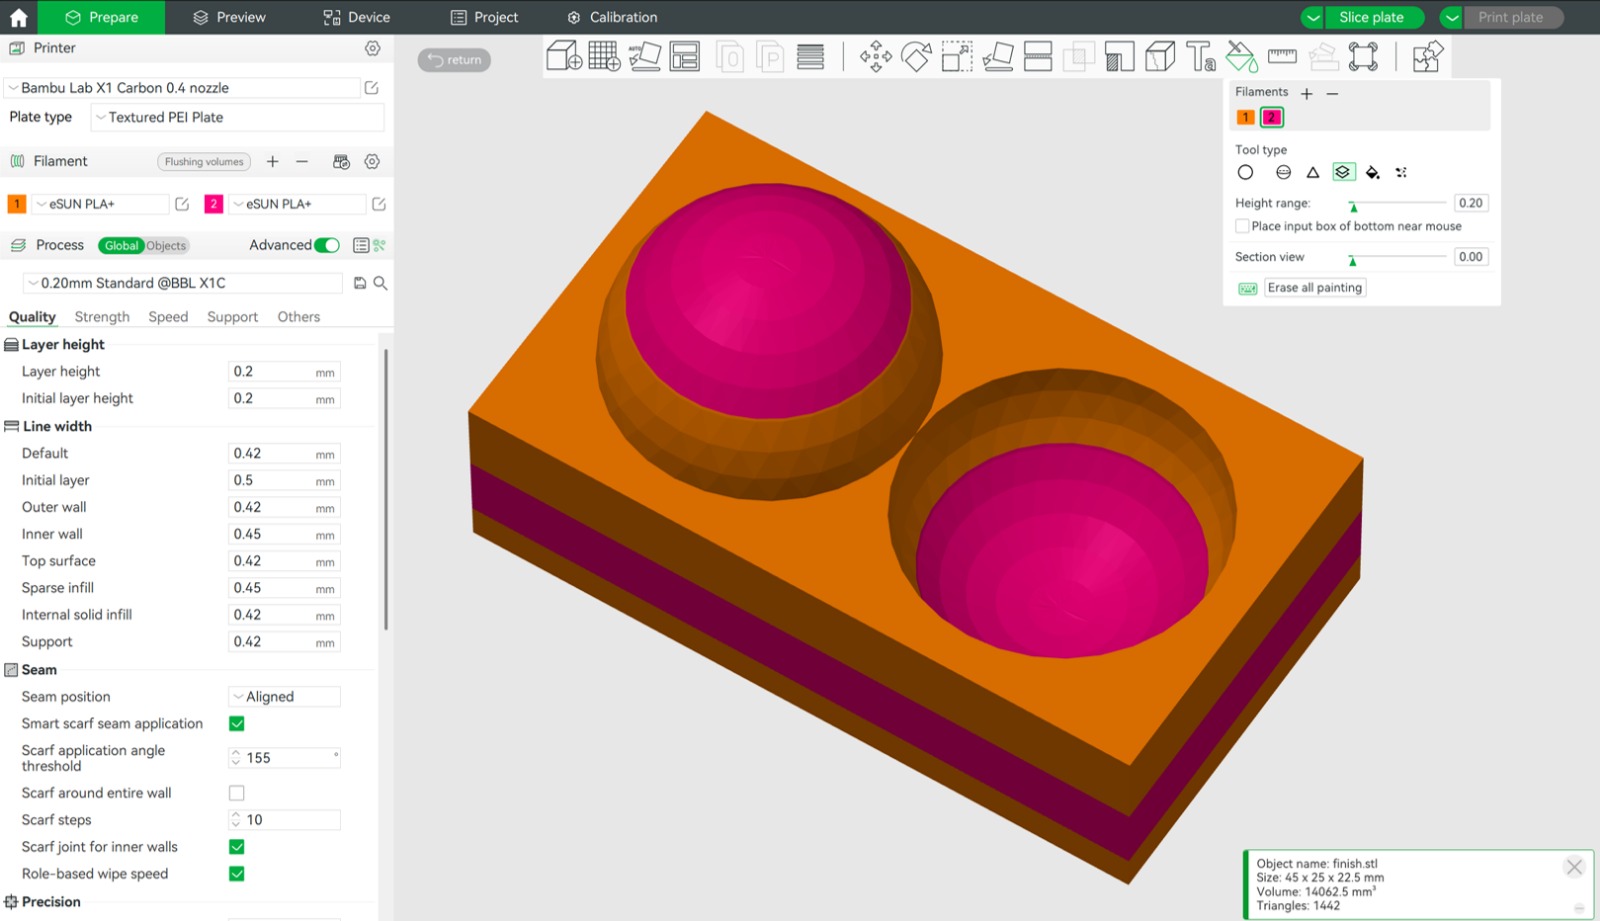Switch process scope to Global
The image size is (1600, 921).
click(x=121, y=246)
